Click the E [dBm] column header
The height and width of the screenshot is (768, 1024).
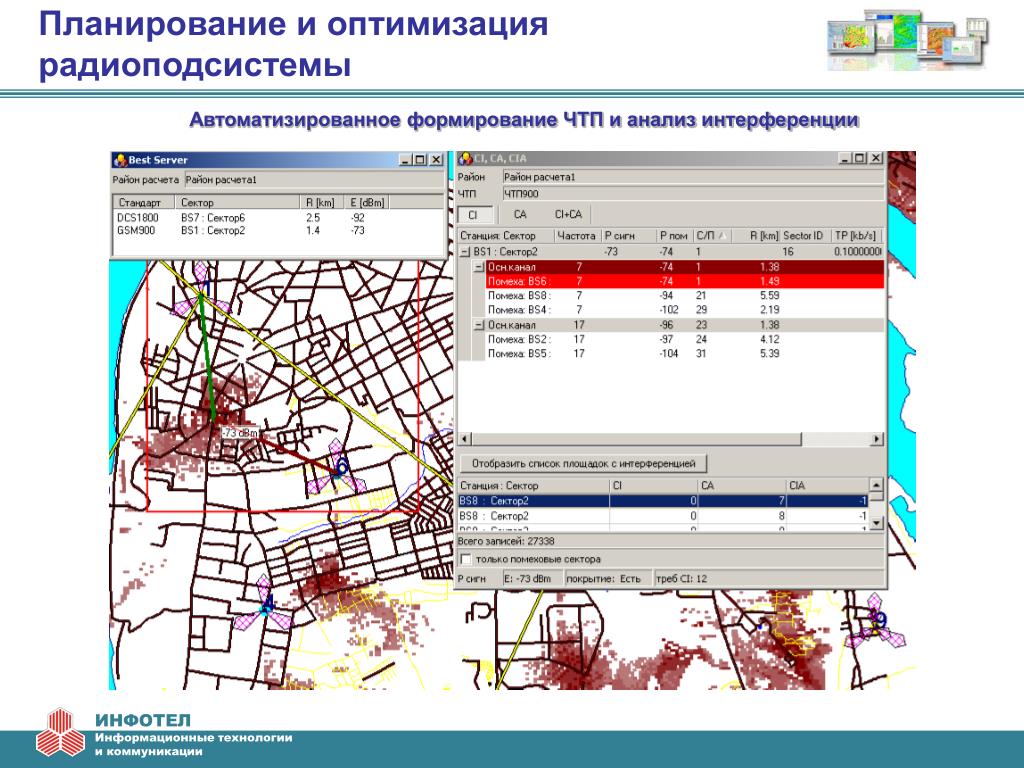click(x=367, y=202)
